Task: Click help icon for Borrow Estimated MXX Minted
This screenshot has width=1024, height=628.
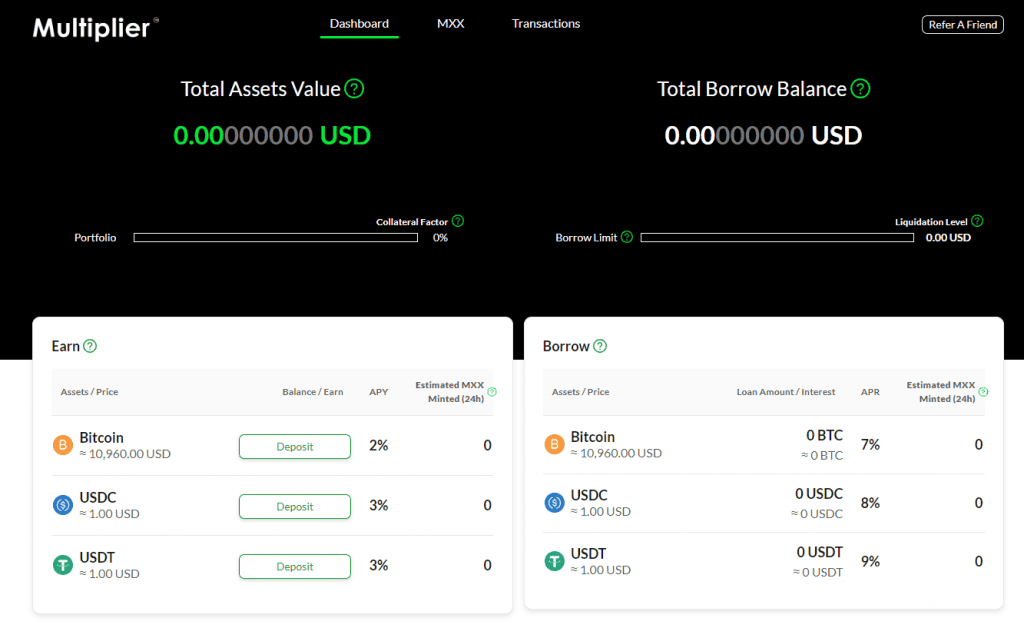Action: coord(984,392)
